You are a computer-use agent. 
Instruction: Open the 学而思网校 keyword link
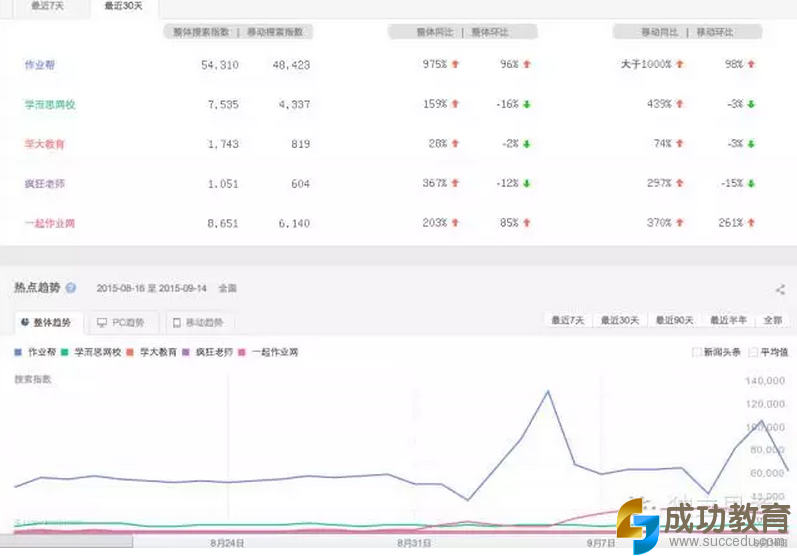50,104
